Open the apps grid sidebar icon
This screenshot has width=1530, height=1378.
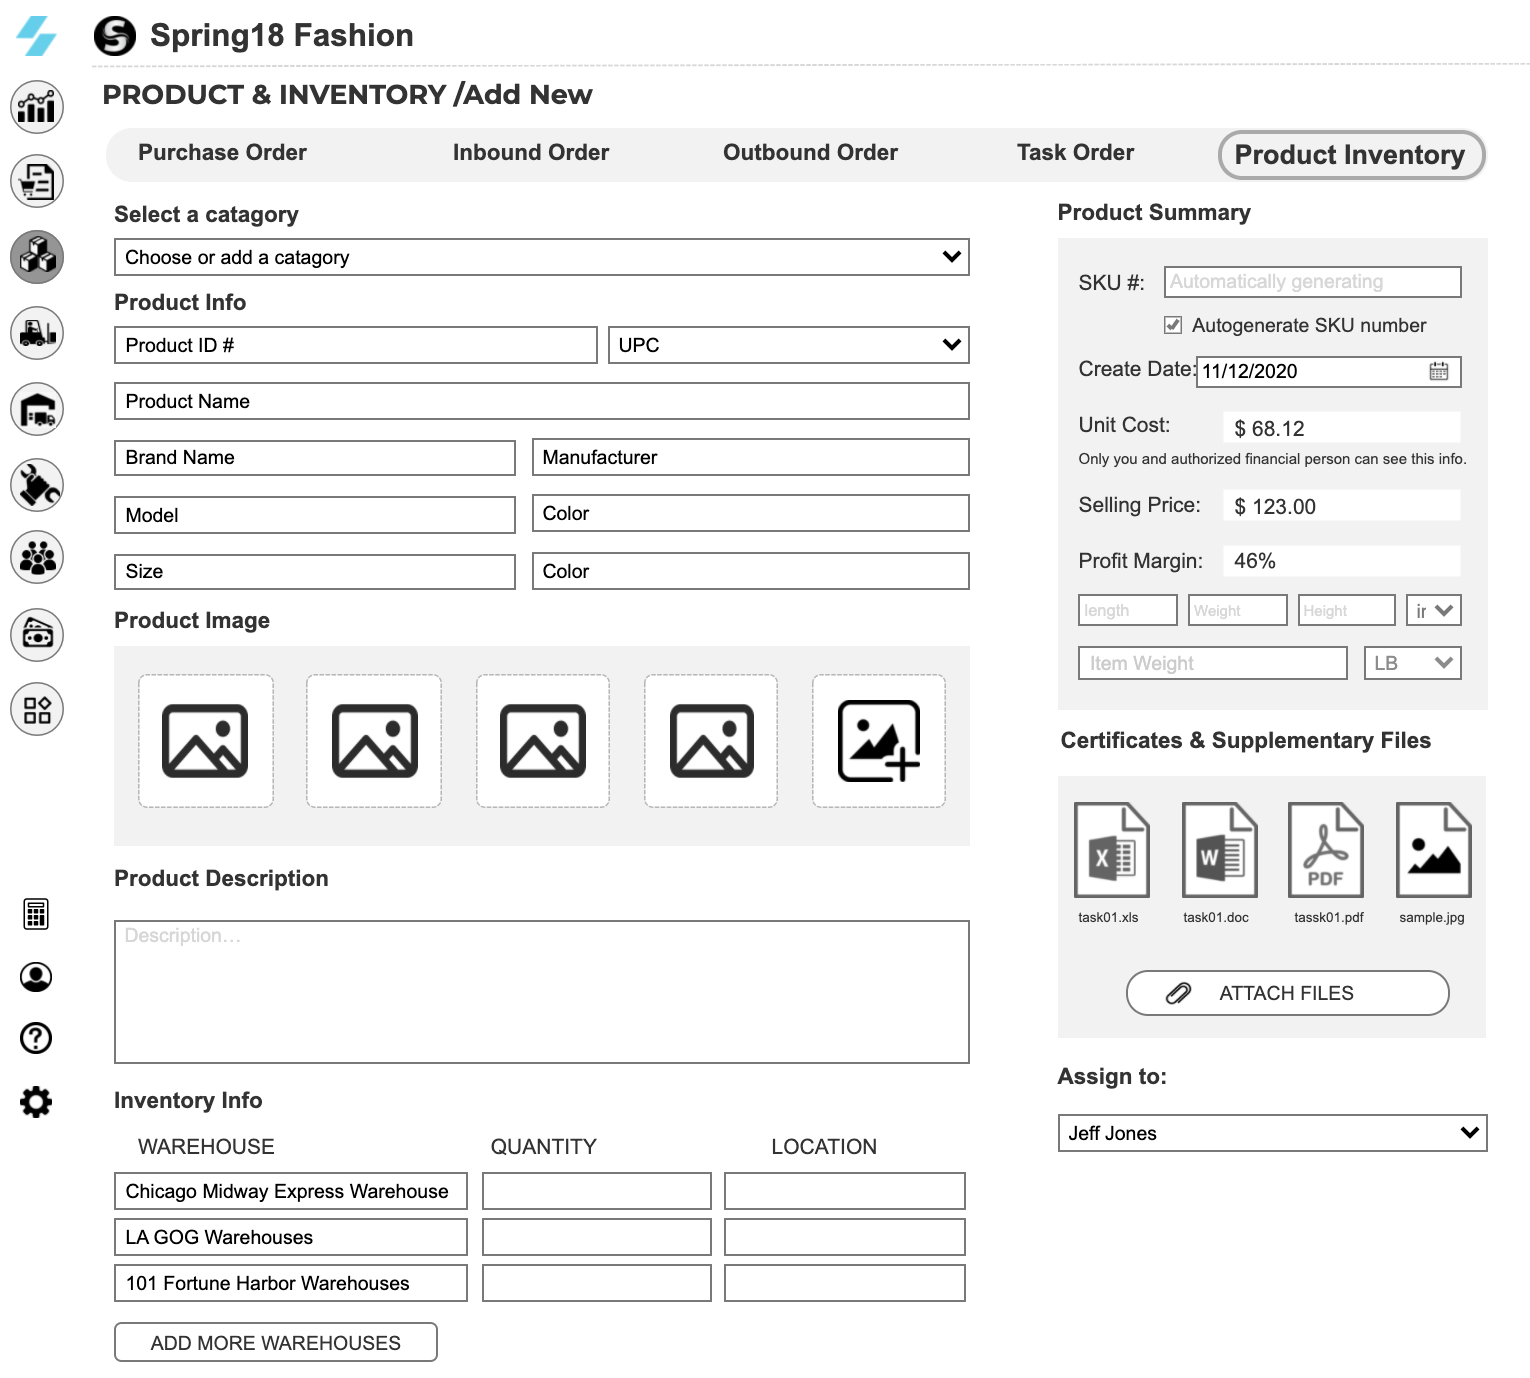[x=37, y=710]
